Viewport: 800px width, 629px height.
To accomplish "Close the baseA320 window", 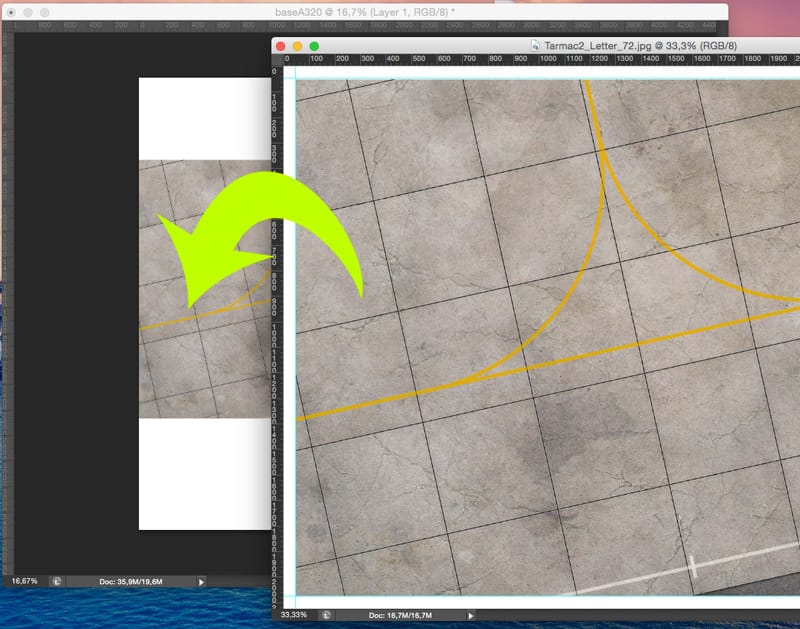I will (11, 12).
